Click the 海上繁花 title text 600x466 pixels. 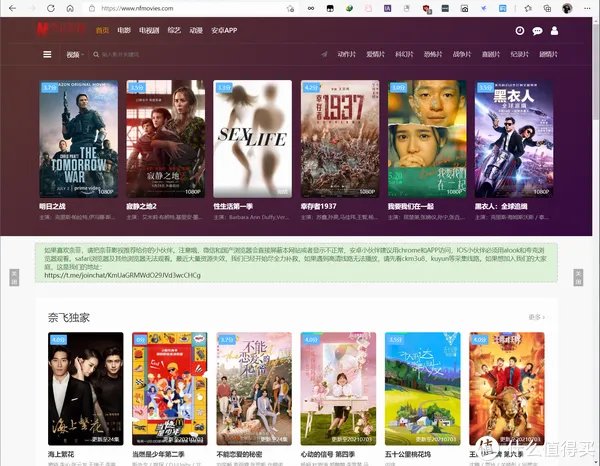coord(61,454)
